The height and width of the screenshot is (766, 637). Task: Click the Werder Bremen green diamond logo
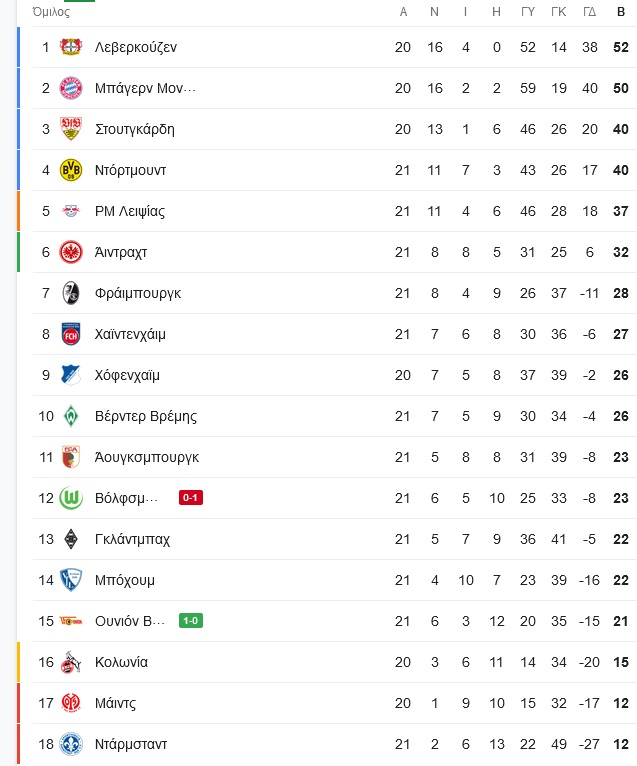[x=71, y=416]
